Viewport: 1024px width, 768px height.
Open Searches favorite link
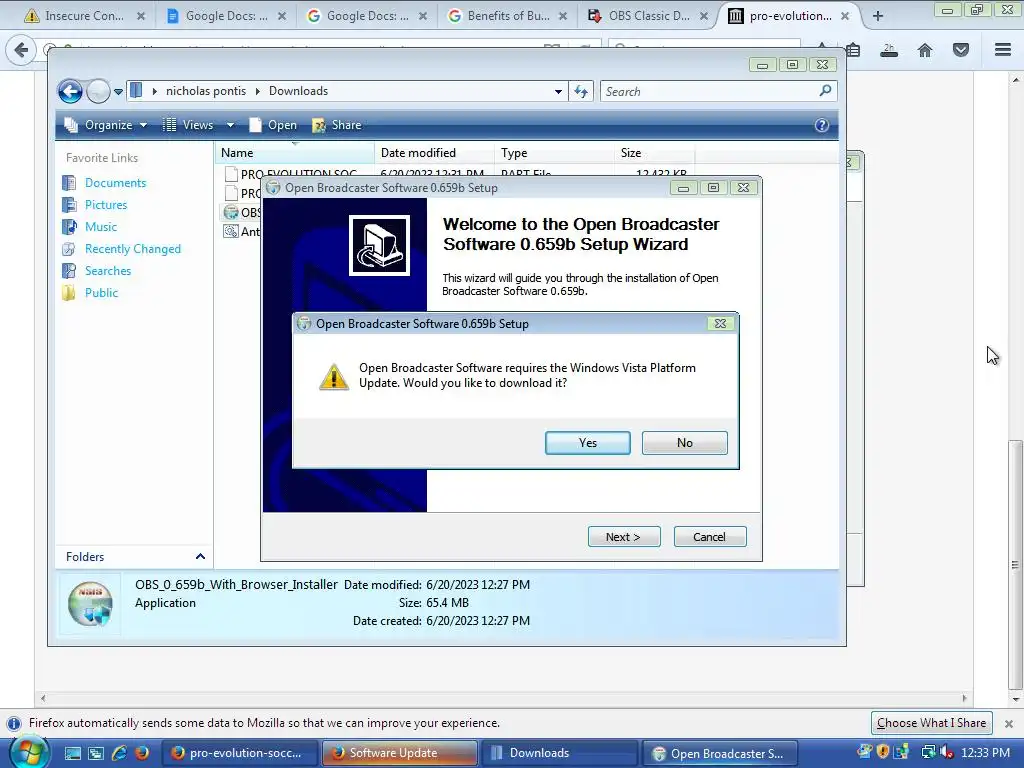click(x=108, y=271)
